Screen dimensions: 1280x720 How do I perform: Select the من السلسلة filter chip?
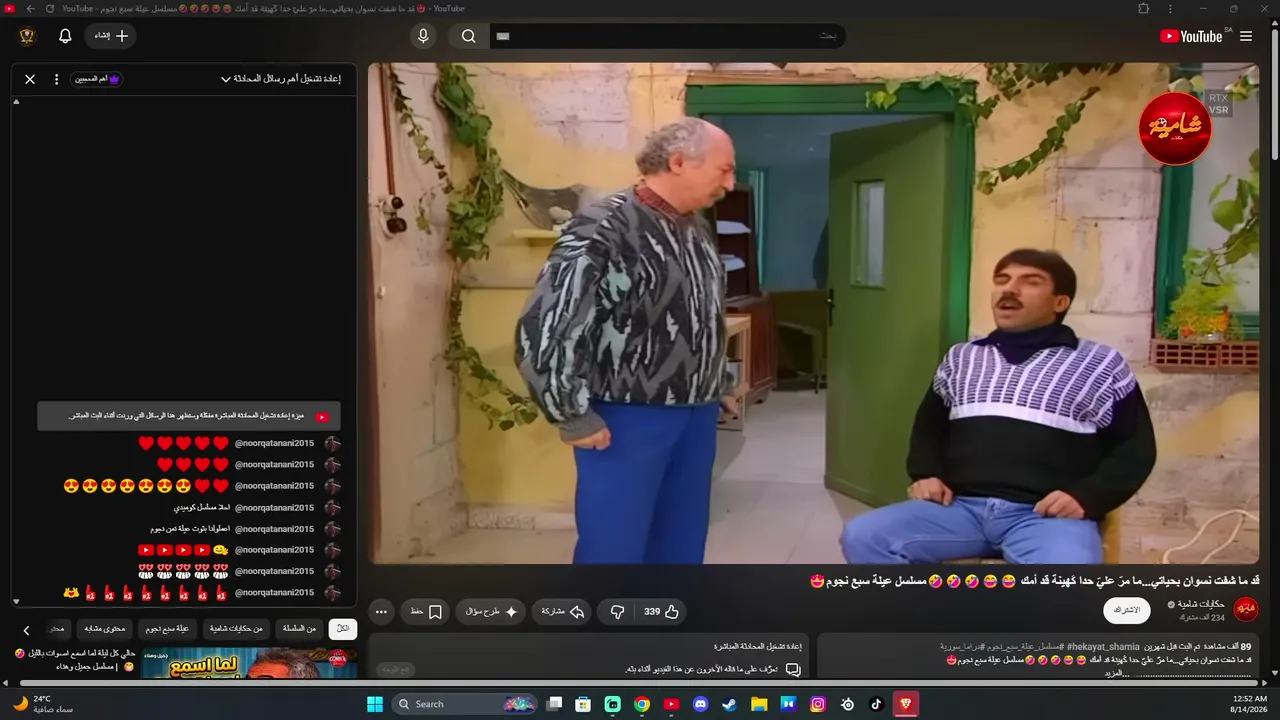point(299,629)
